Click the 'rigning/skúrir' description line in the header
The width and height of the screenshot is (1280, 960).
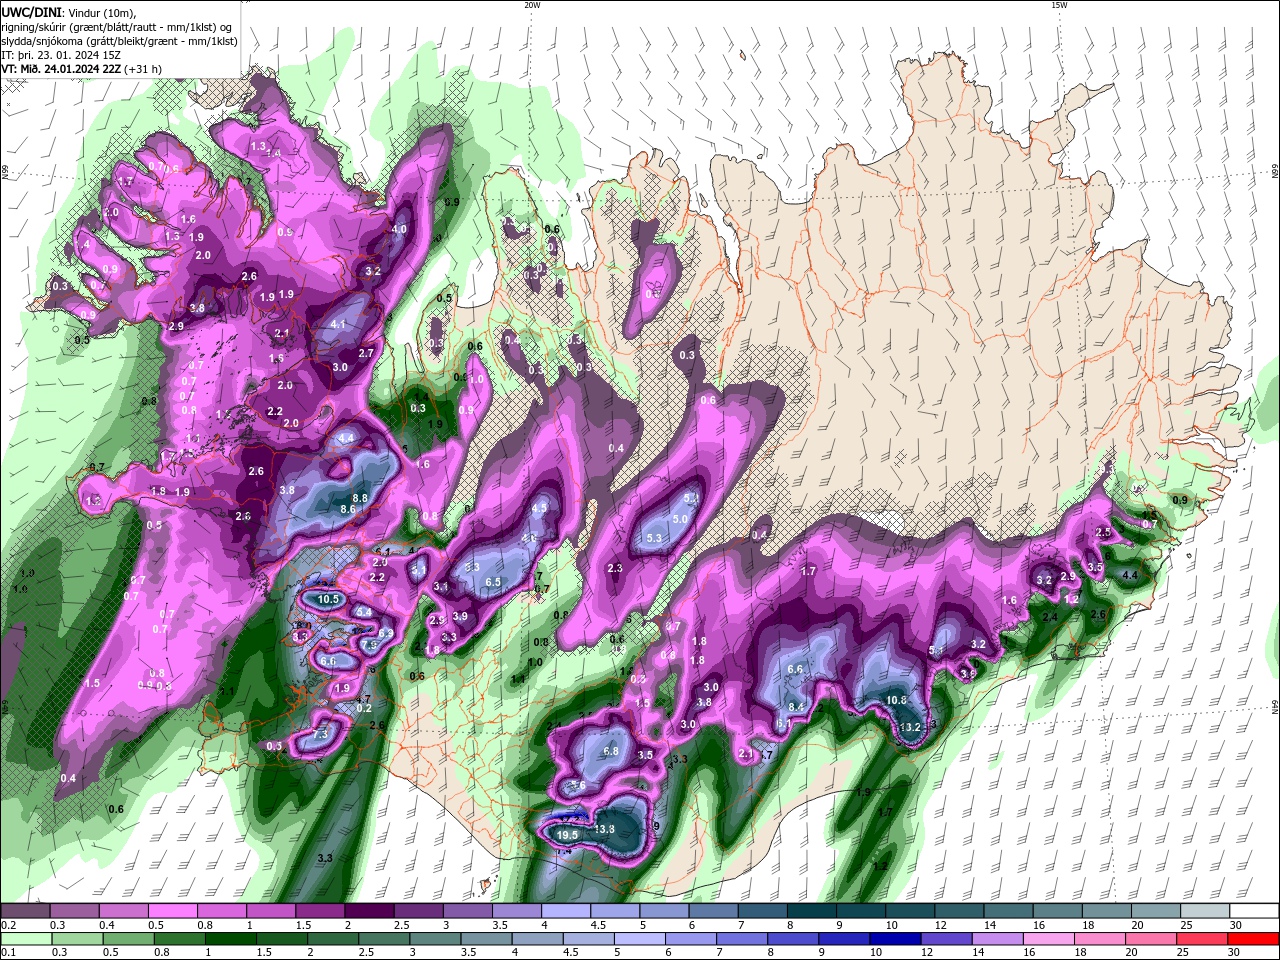(x=118, y=26)
